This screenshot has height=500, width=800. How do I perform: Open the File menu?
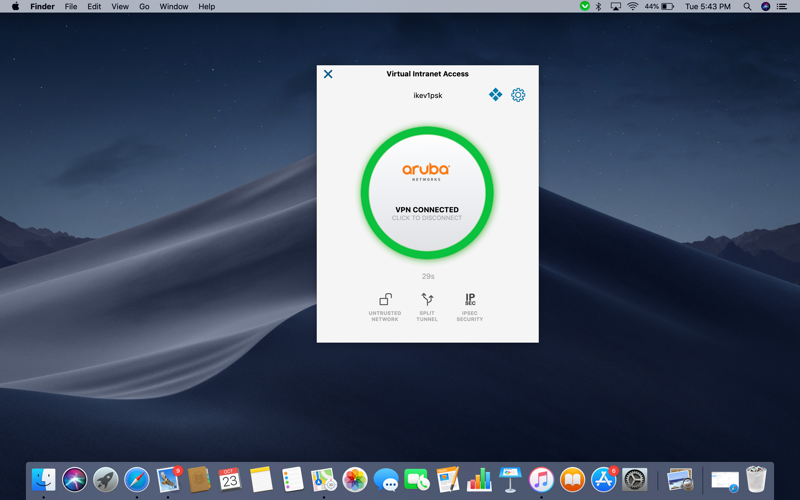[x=71, y=6]
